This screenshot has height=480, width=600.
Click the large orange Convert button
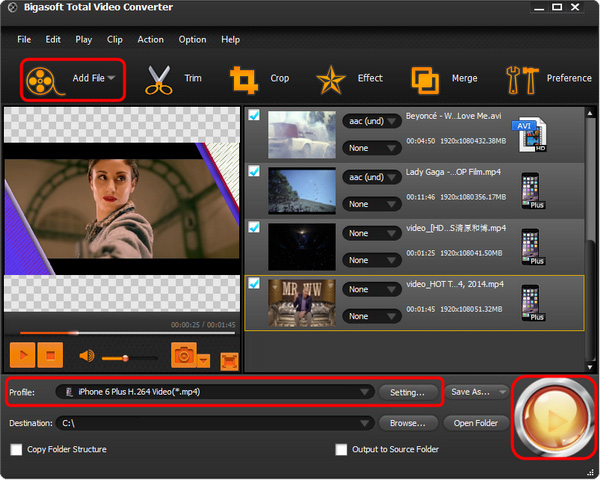pyautogui.click(x=554, y=418)
